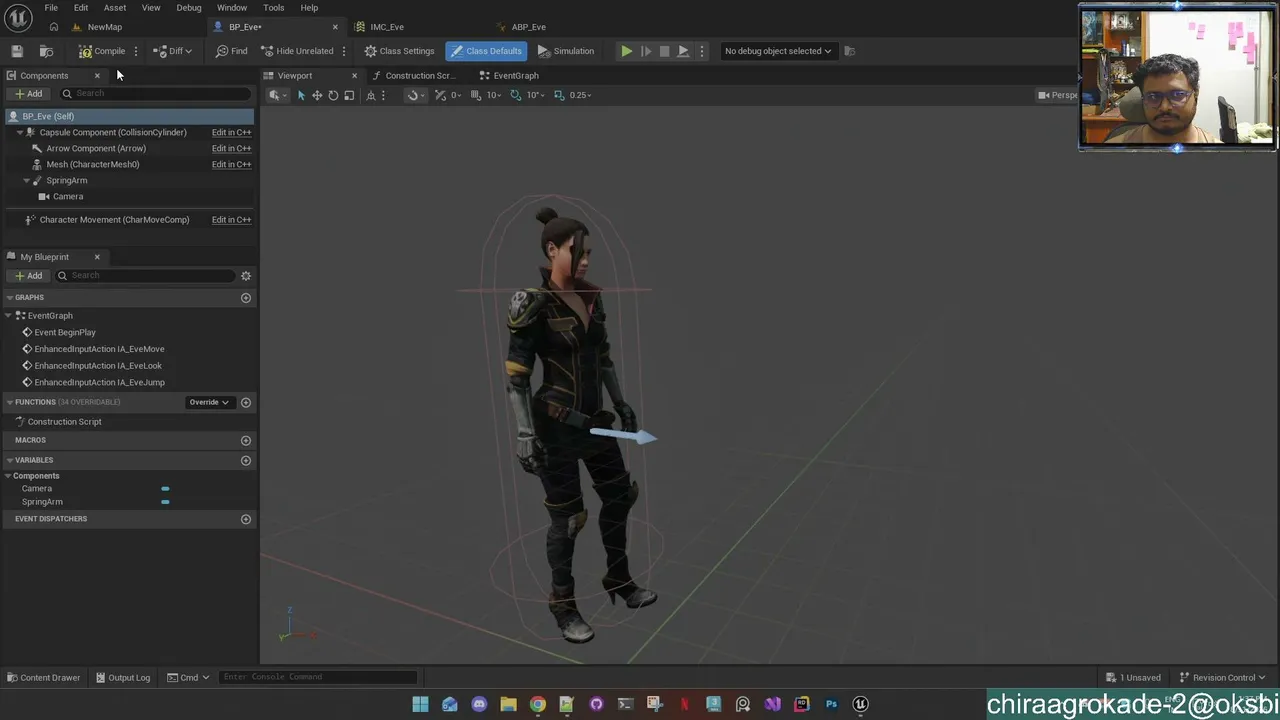Open the Asset menu
This screenshot has height=720, width=1280.
click(115, 8)
